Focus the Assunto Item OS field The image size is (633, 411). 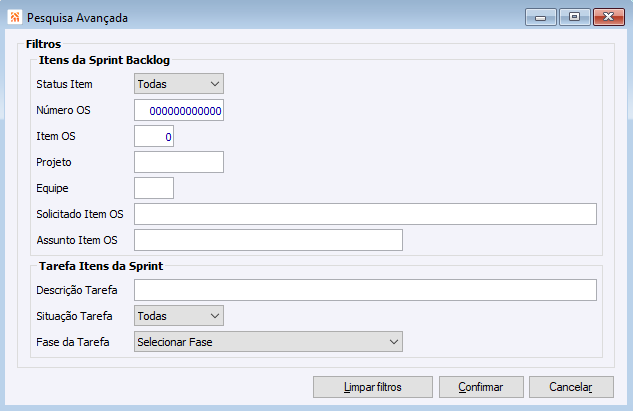point(268,240)
